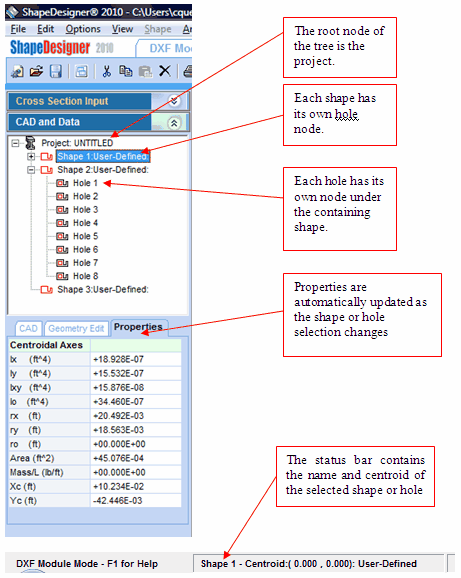Collapse the Shape 2 tree node
Viewport: 461px width, 578px height.
(x=31, y=170)
